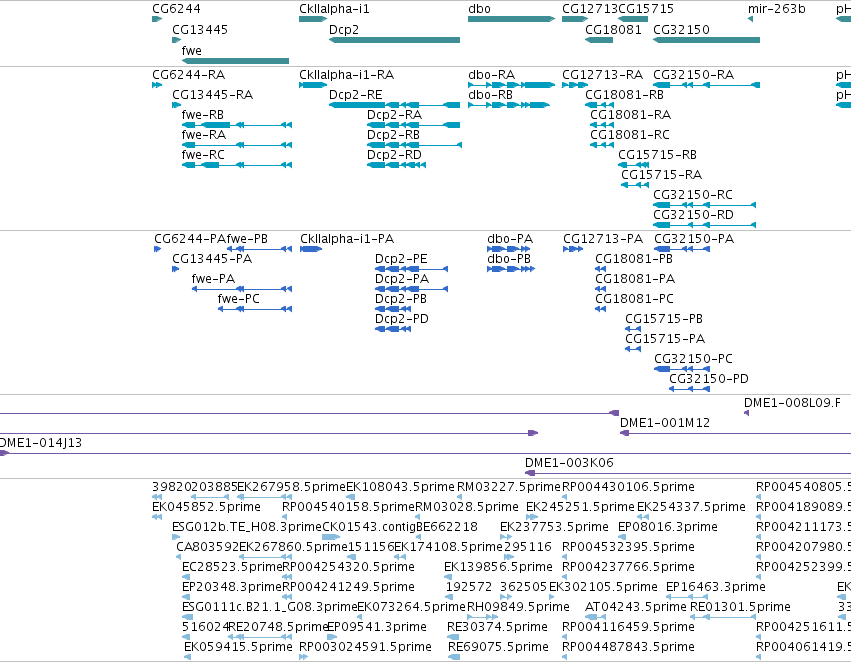Screen dimensions: 851x662
Task: Open the CG32150-RC transcript label
Action: coord(693,195)
